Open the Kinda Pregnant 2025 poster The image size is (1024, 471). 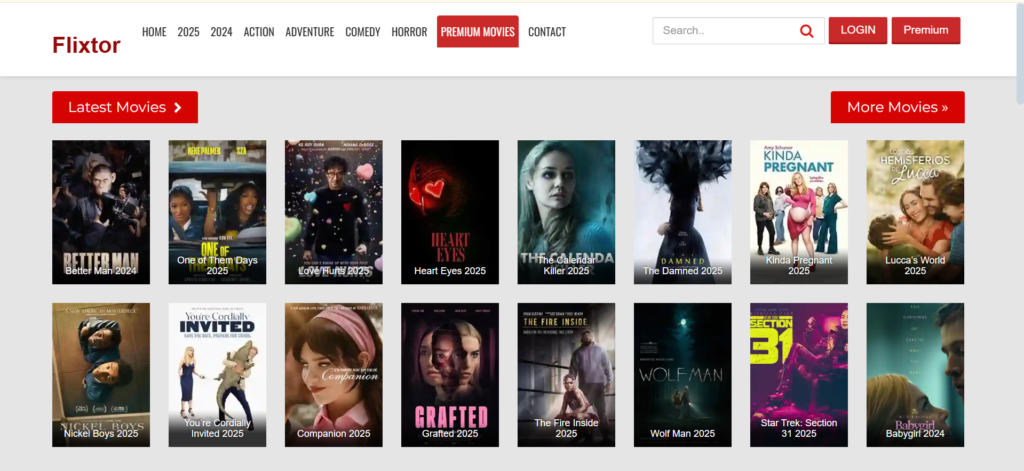(x=799, y=212)
